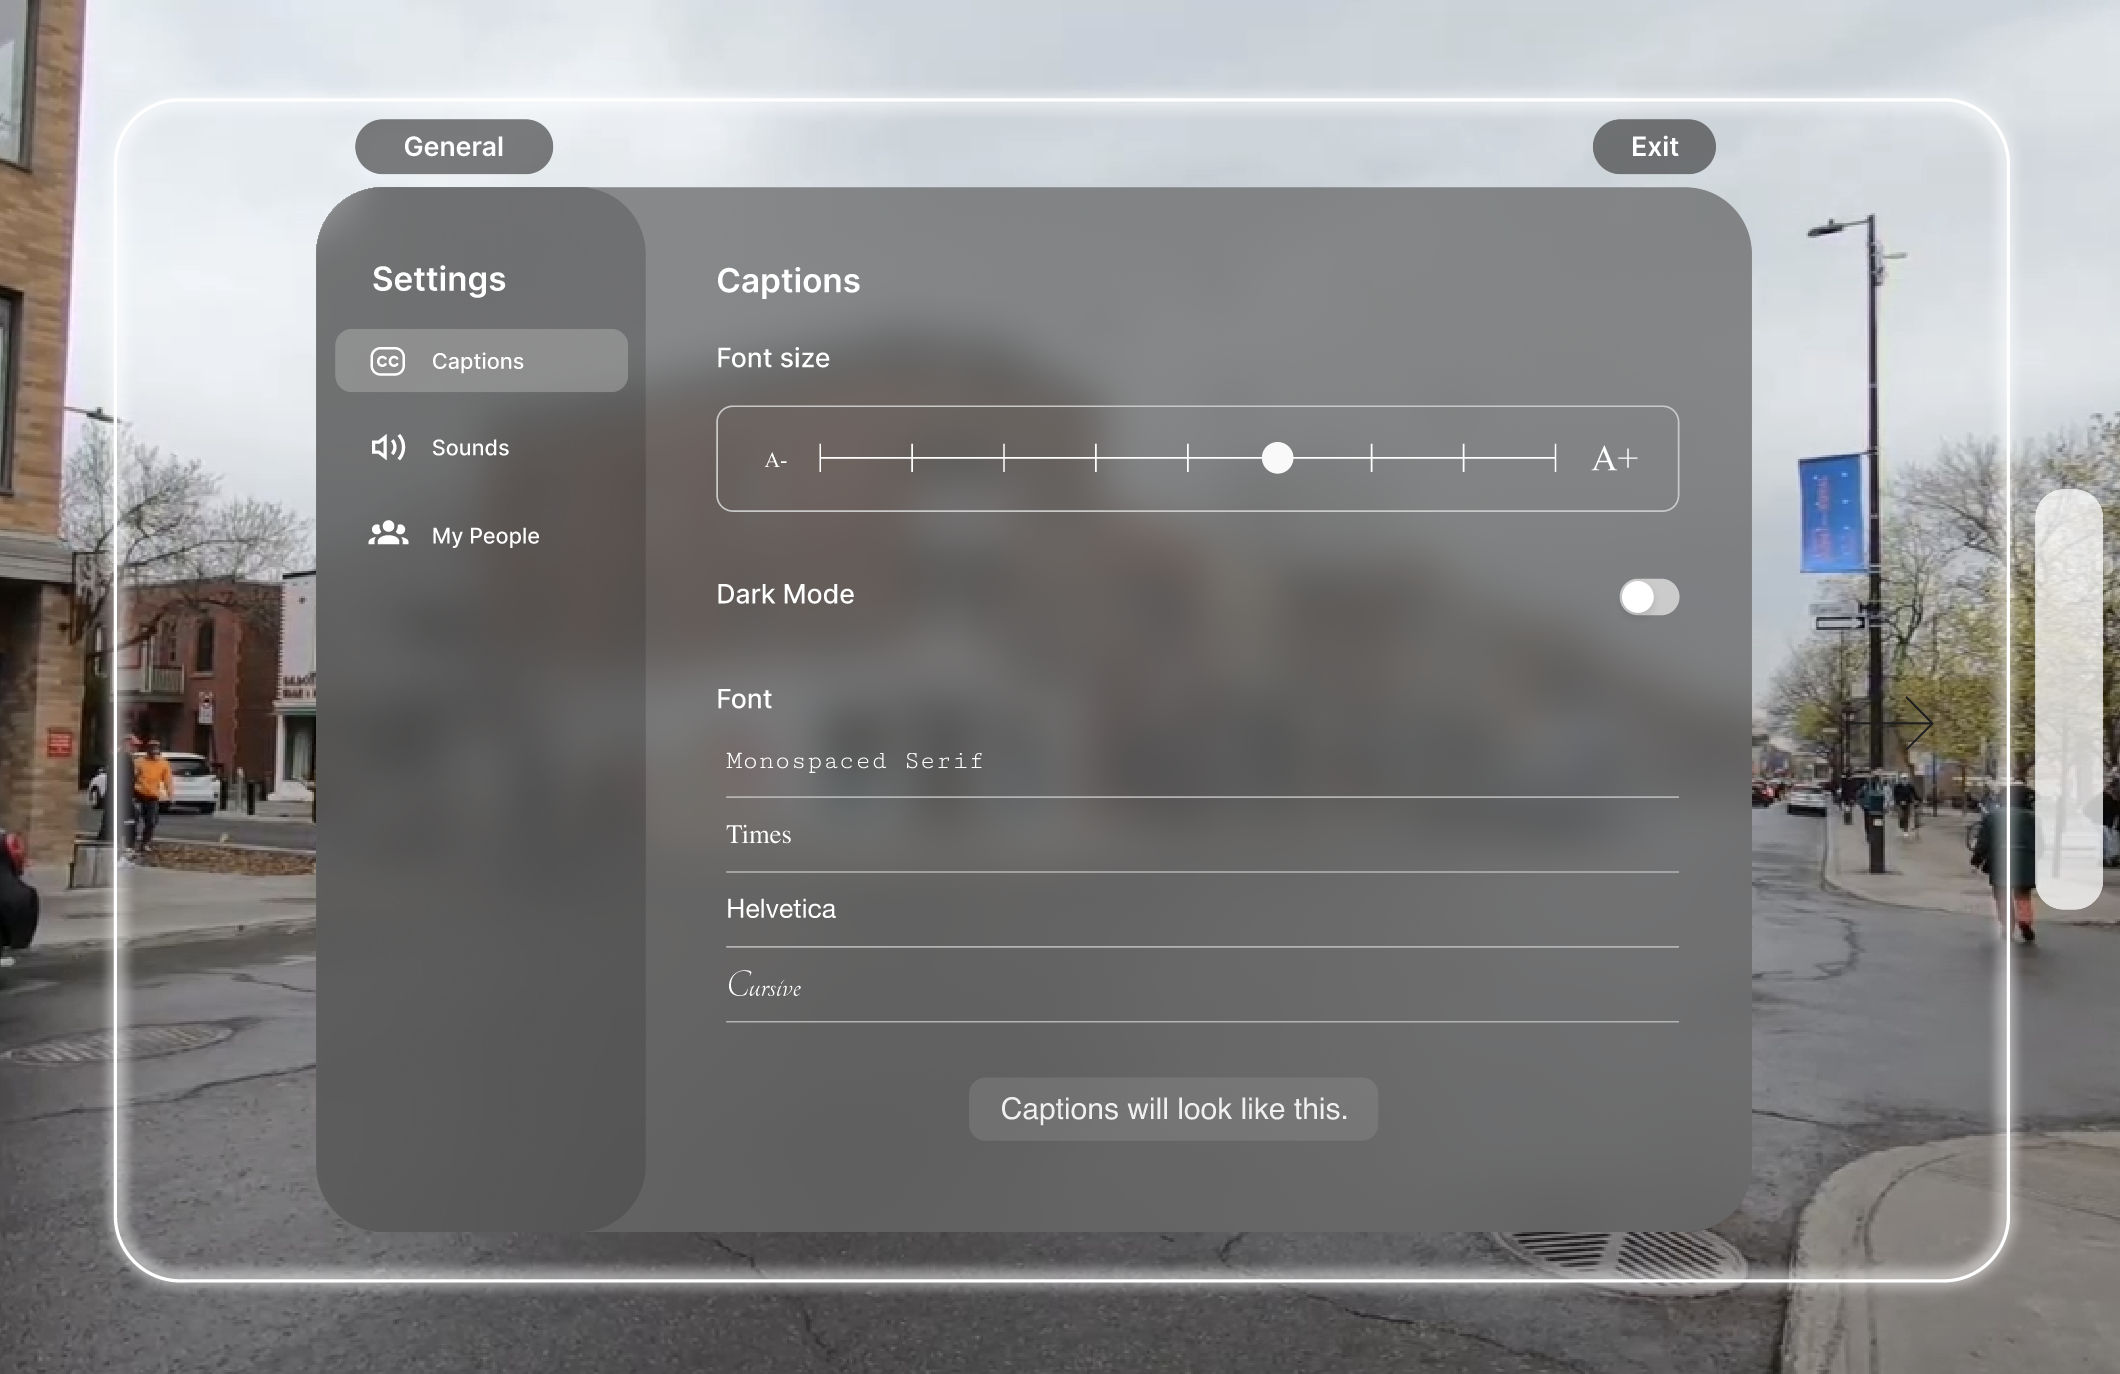Set font size to the smallest tick

point(821,459)
